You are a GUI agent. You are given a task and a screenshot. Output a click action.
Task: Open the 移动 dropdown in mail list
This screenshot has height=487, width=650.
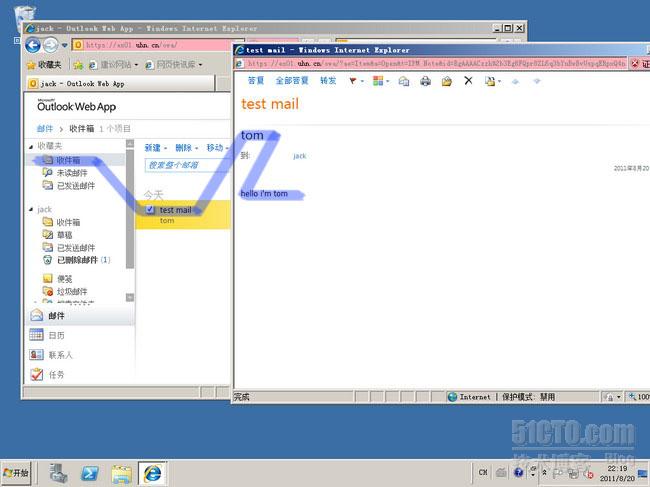click(218, 148)
